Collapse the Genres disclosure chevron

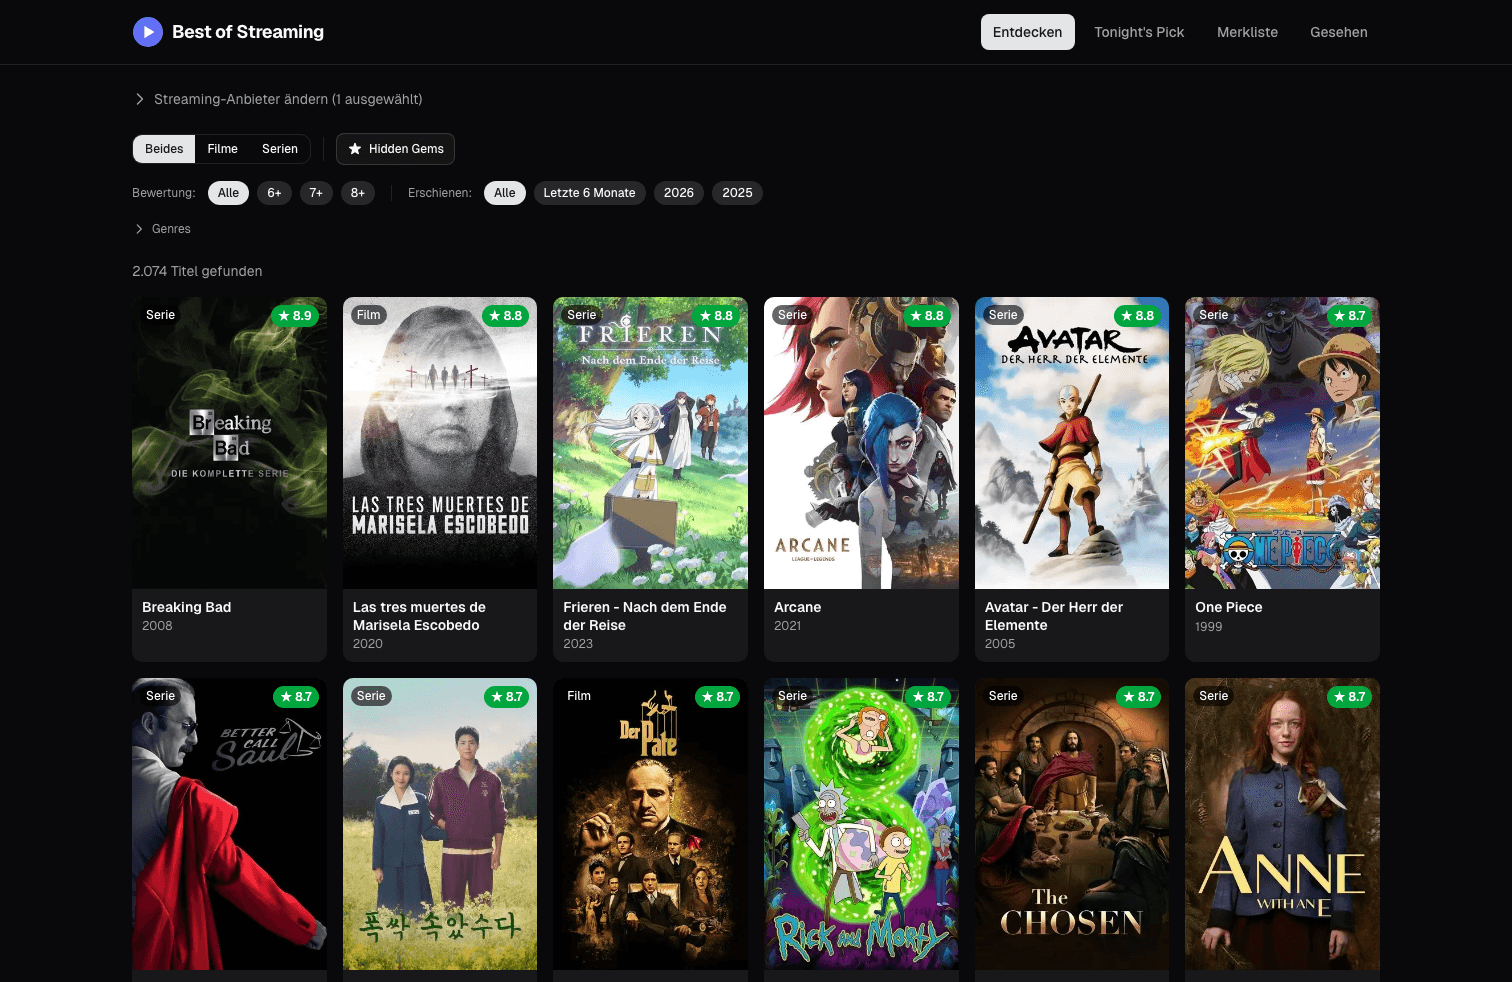139,229
